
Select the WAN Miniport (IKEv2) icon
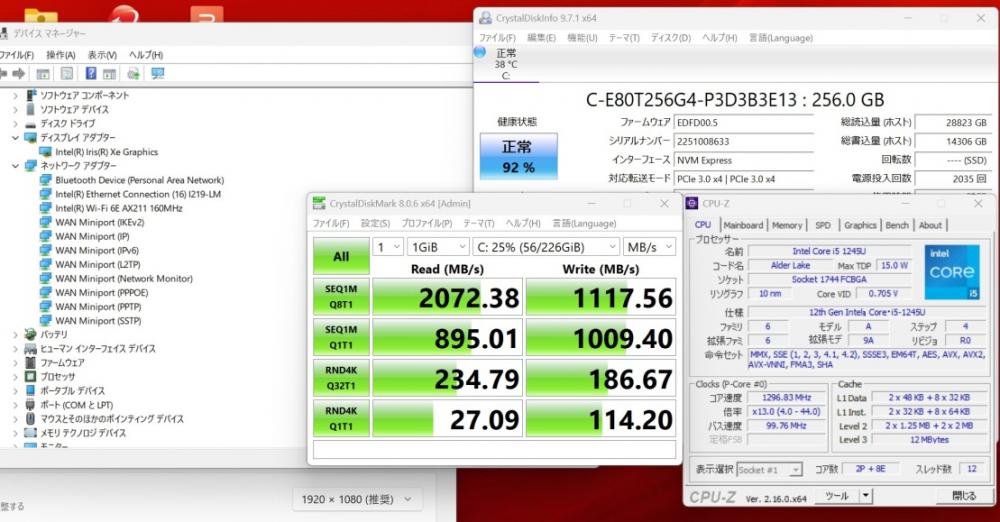45,222
